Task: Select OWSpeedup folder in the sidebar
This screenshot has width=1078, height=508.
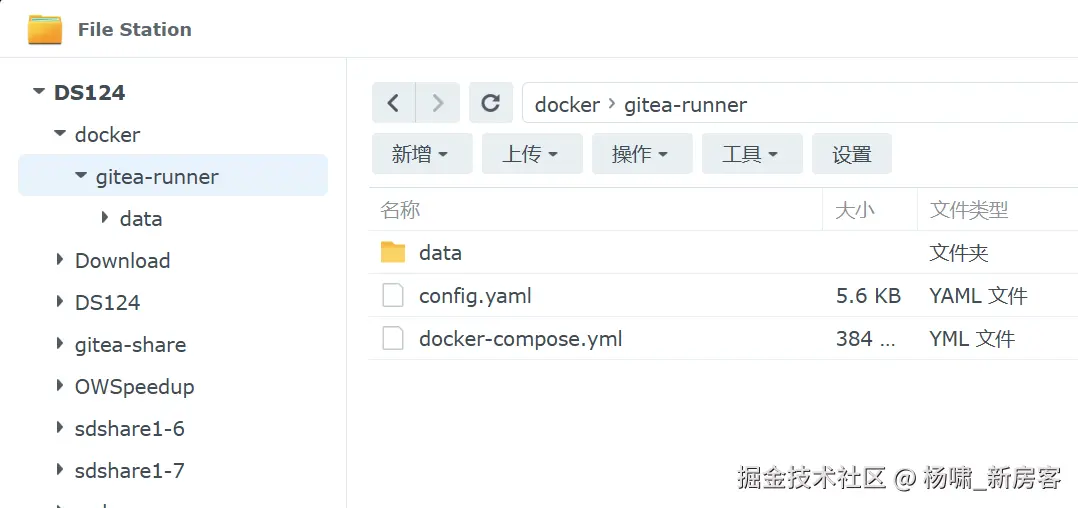Action: [x=134, y=386]
